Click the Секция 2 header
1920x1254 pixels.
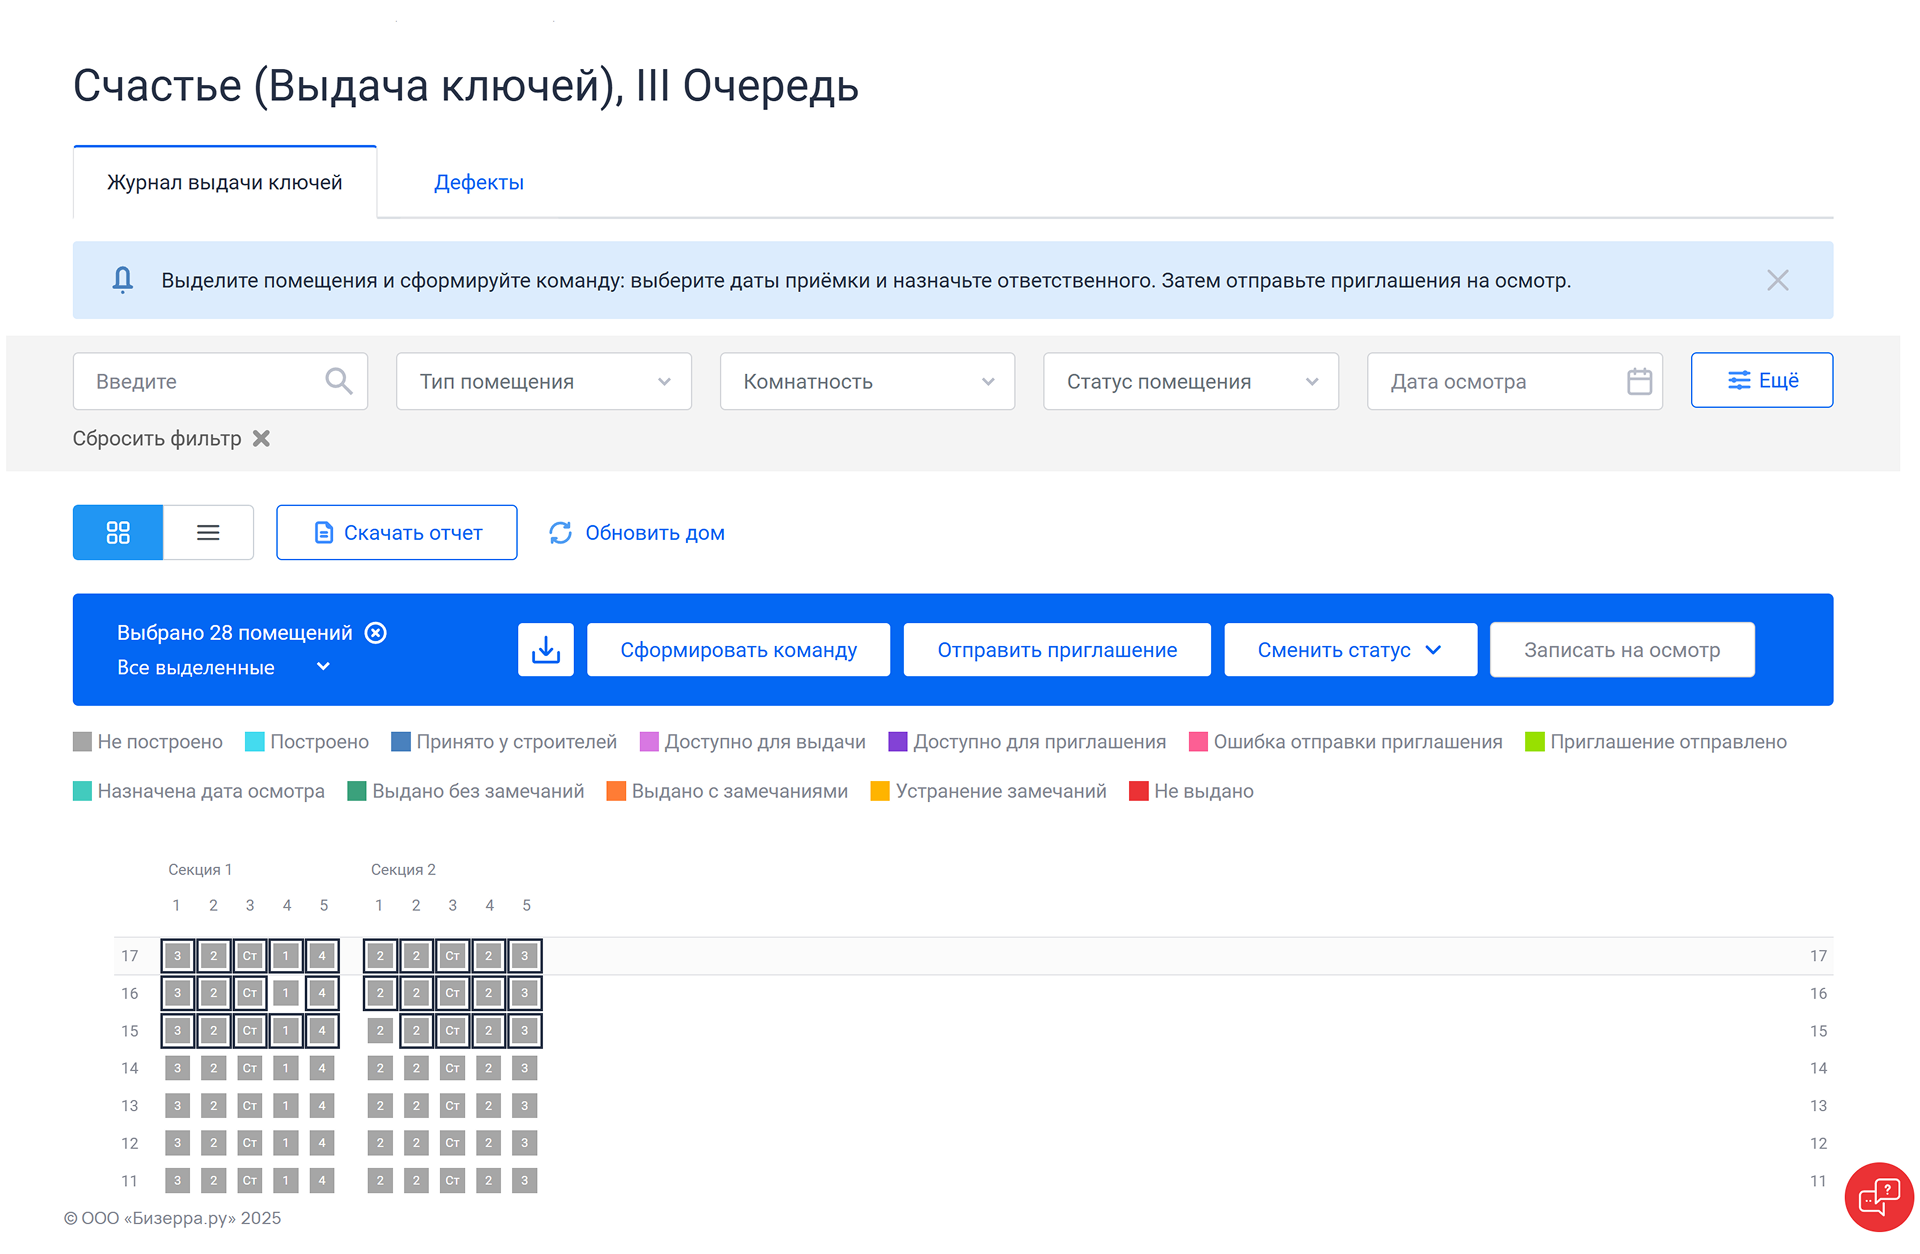[403, 870]
